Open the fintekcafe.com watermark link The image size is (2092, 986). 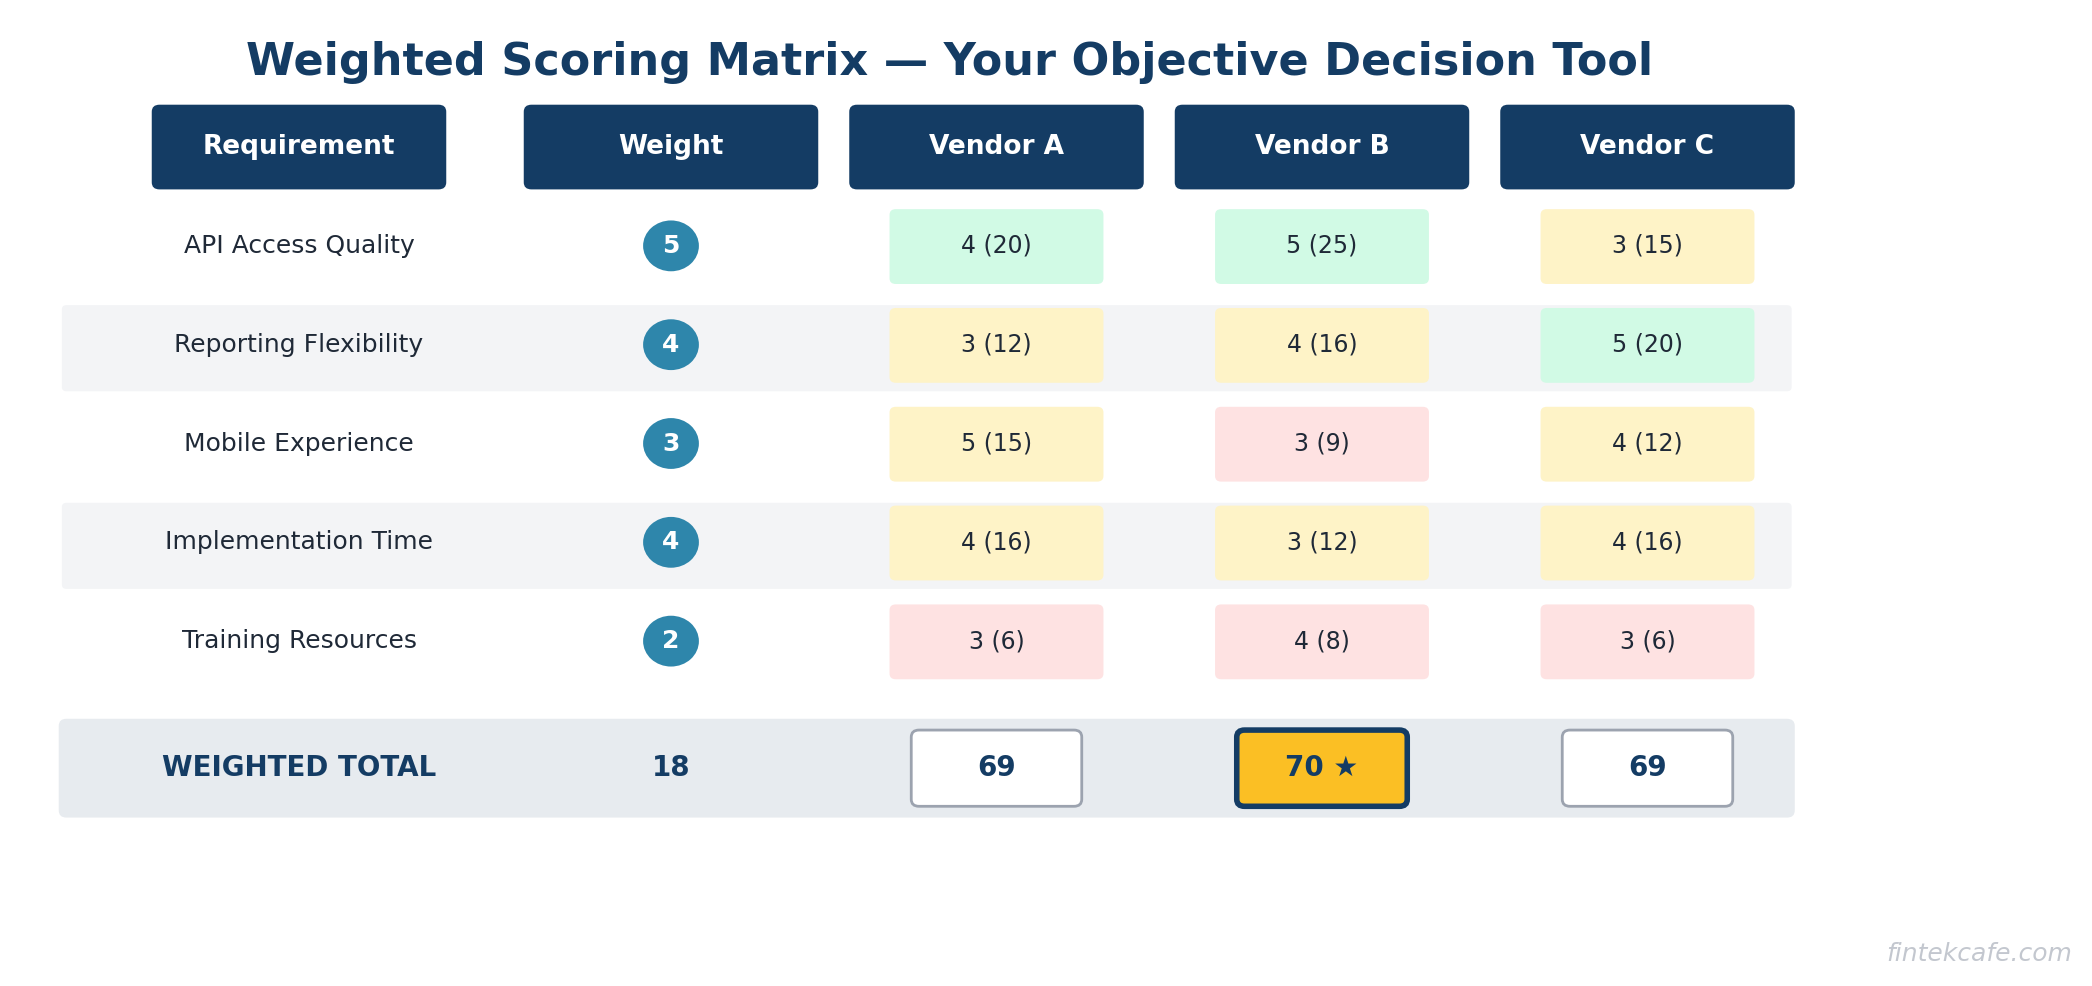[x=1978, y=953]
